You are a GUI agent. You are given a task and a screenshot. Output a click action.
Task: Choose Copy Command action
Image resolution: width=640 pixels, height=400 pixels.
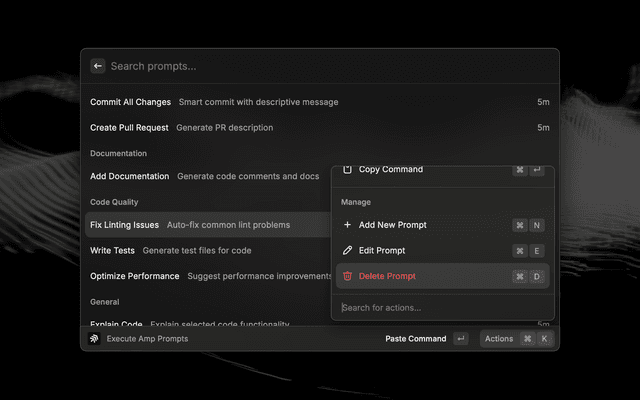click(x=390, y=170)
